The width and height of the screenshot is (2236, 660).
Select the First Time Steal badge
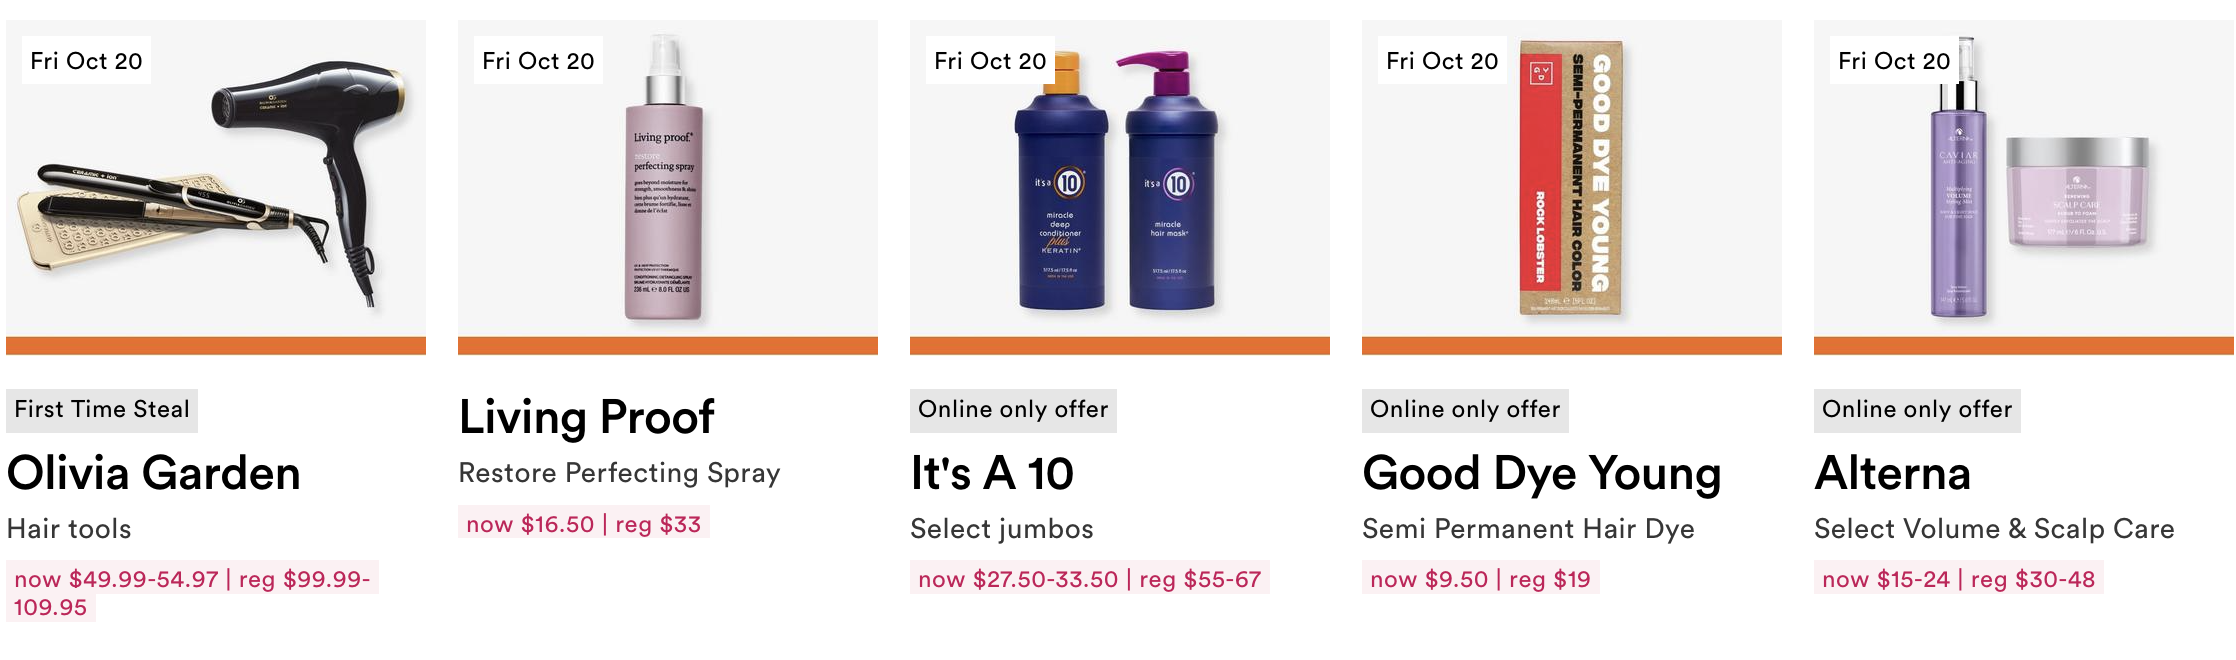(x=102, y=410)
